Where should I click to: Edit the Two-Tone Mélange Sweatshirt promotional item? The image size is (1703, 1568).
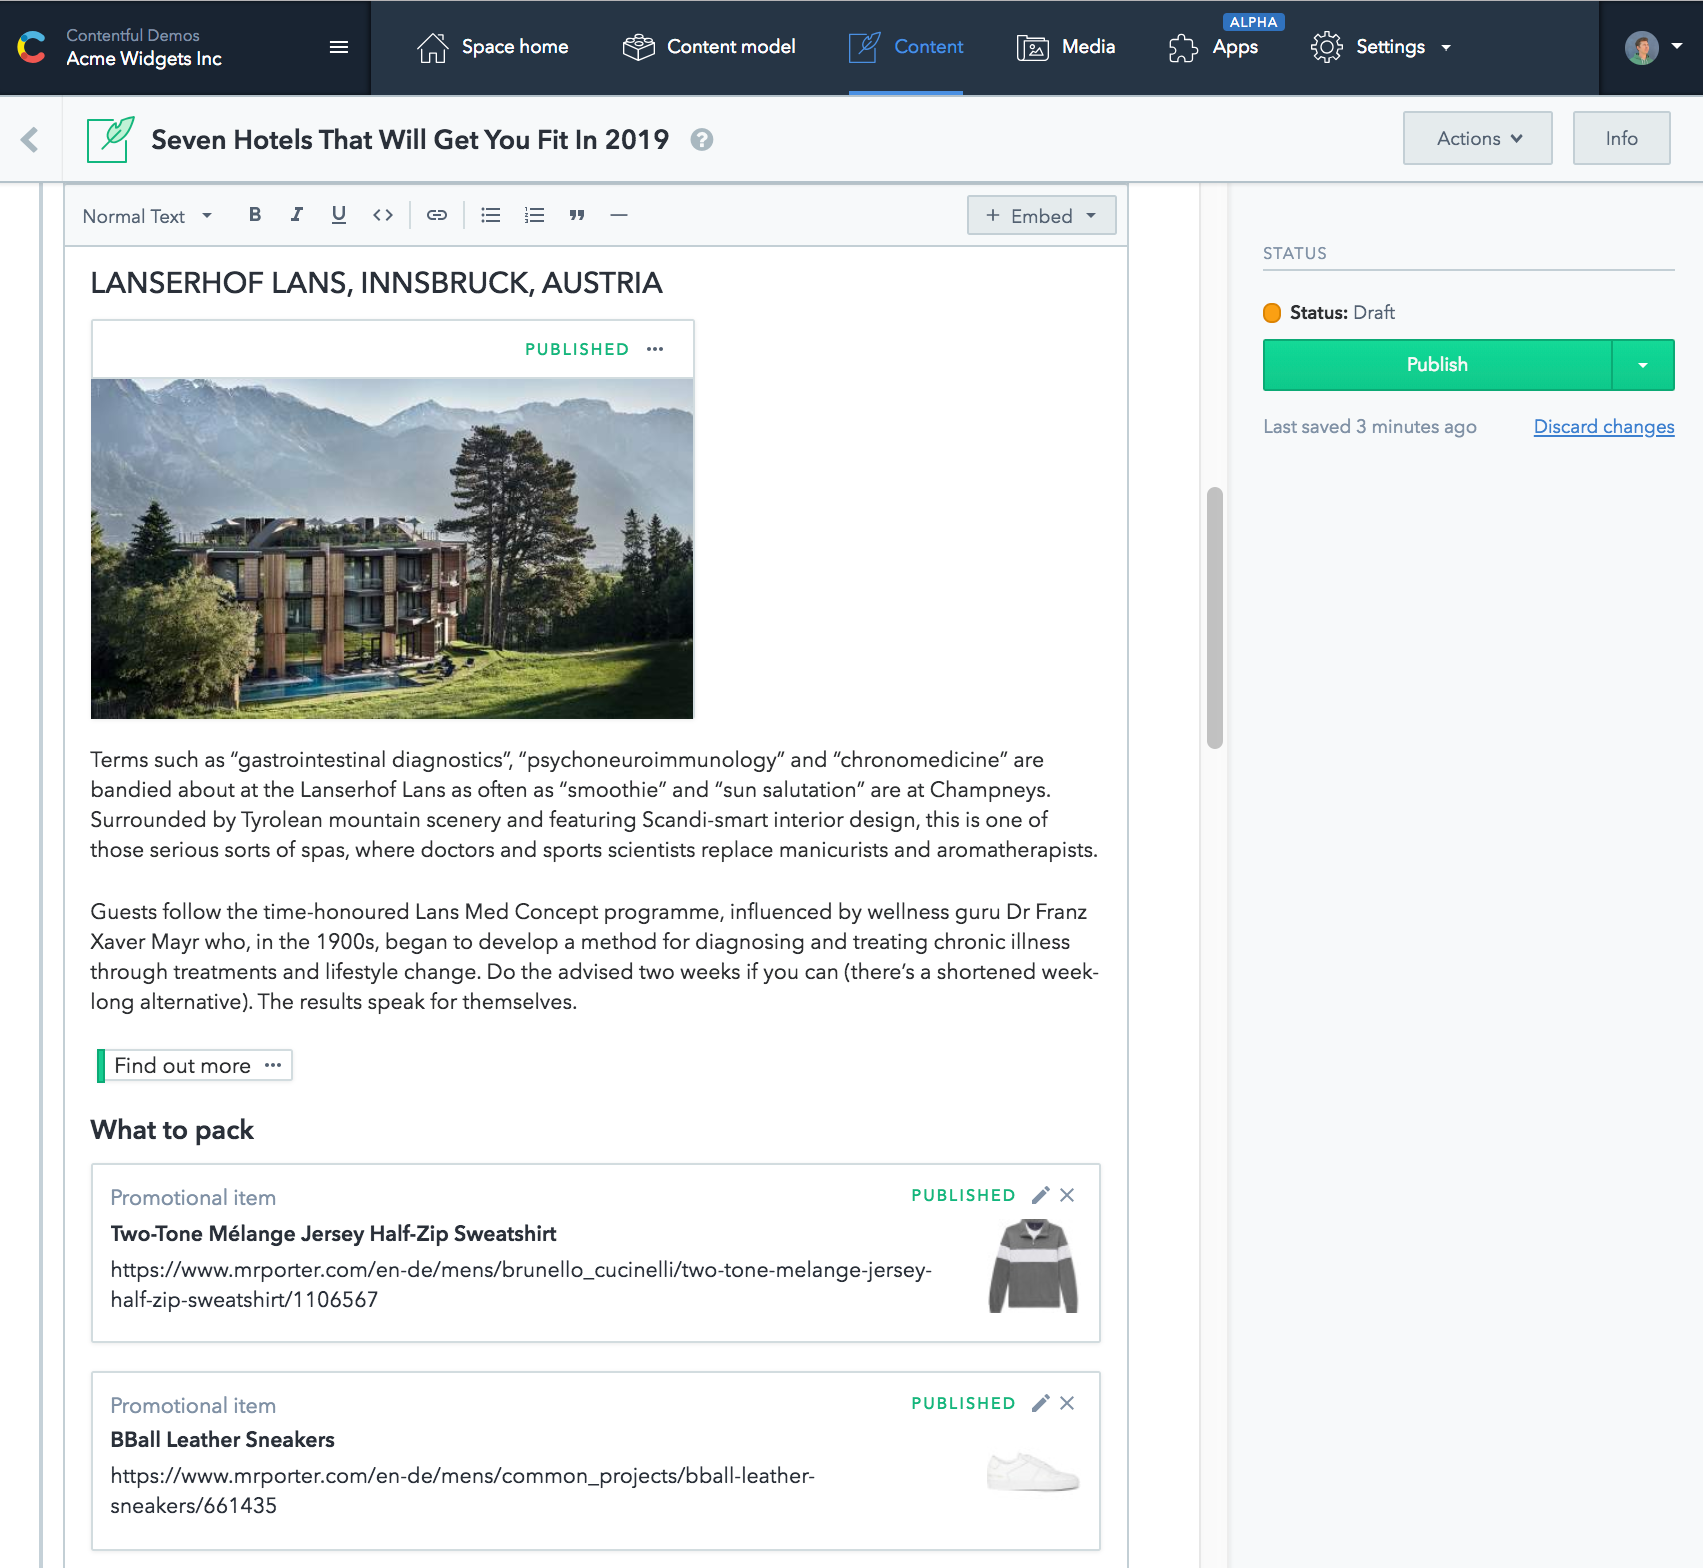[1041, 1195]
